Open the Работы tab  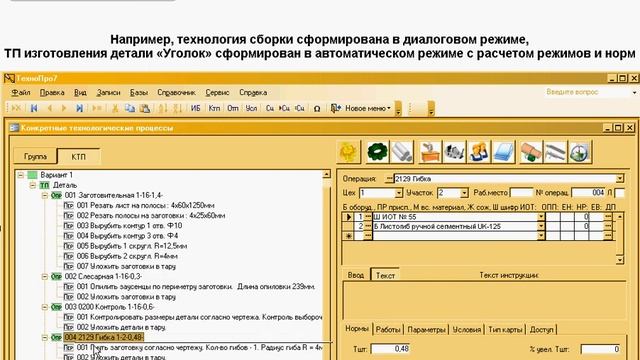pyautogui.click(x=388, y=329)
